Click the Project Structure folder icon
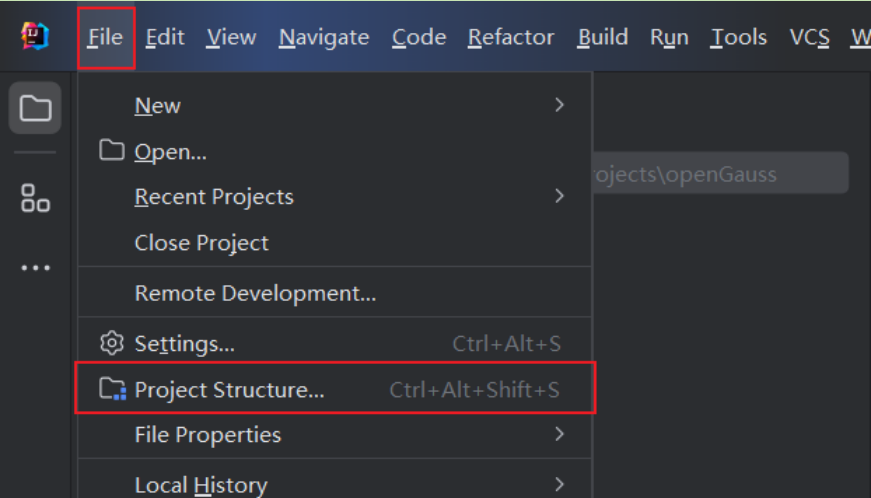This screenshot has width=871, height=498. click(112, 389)
